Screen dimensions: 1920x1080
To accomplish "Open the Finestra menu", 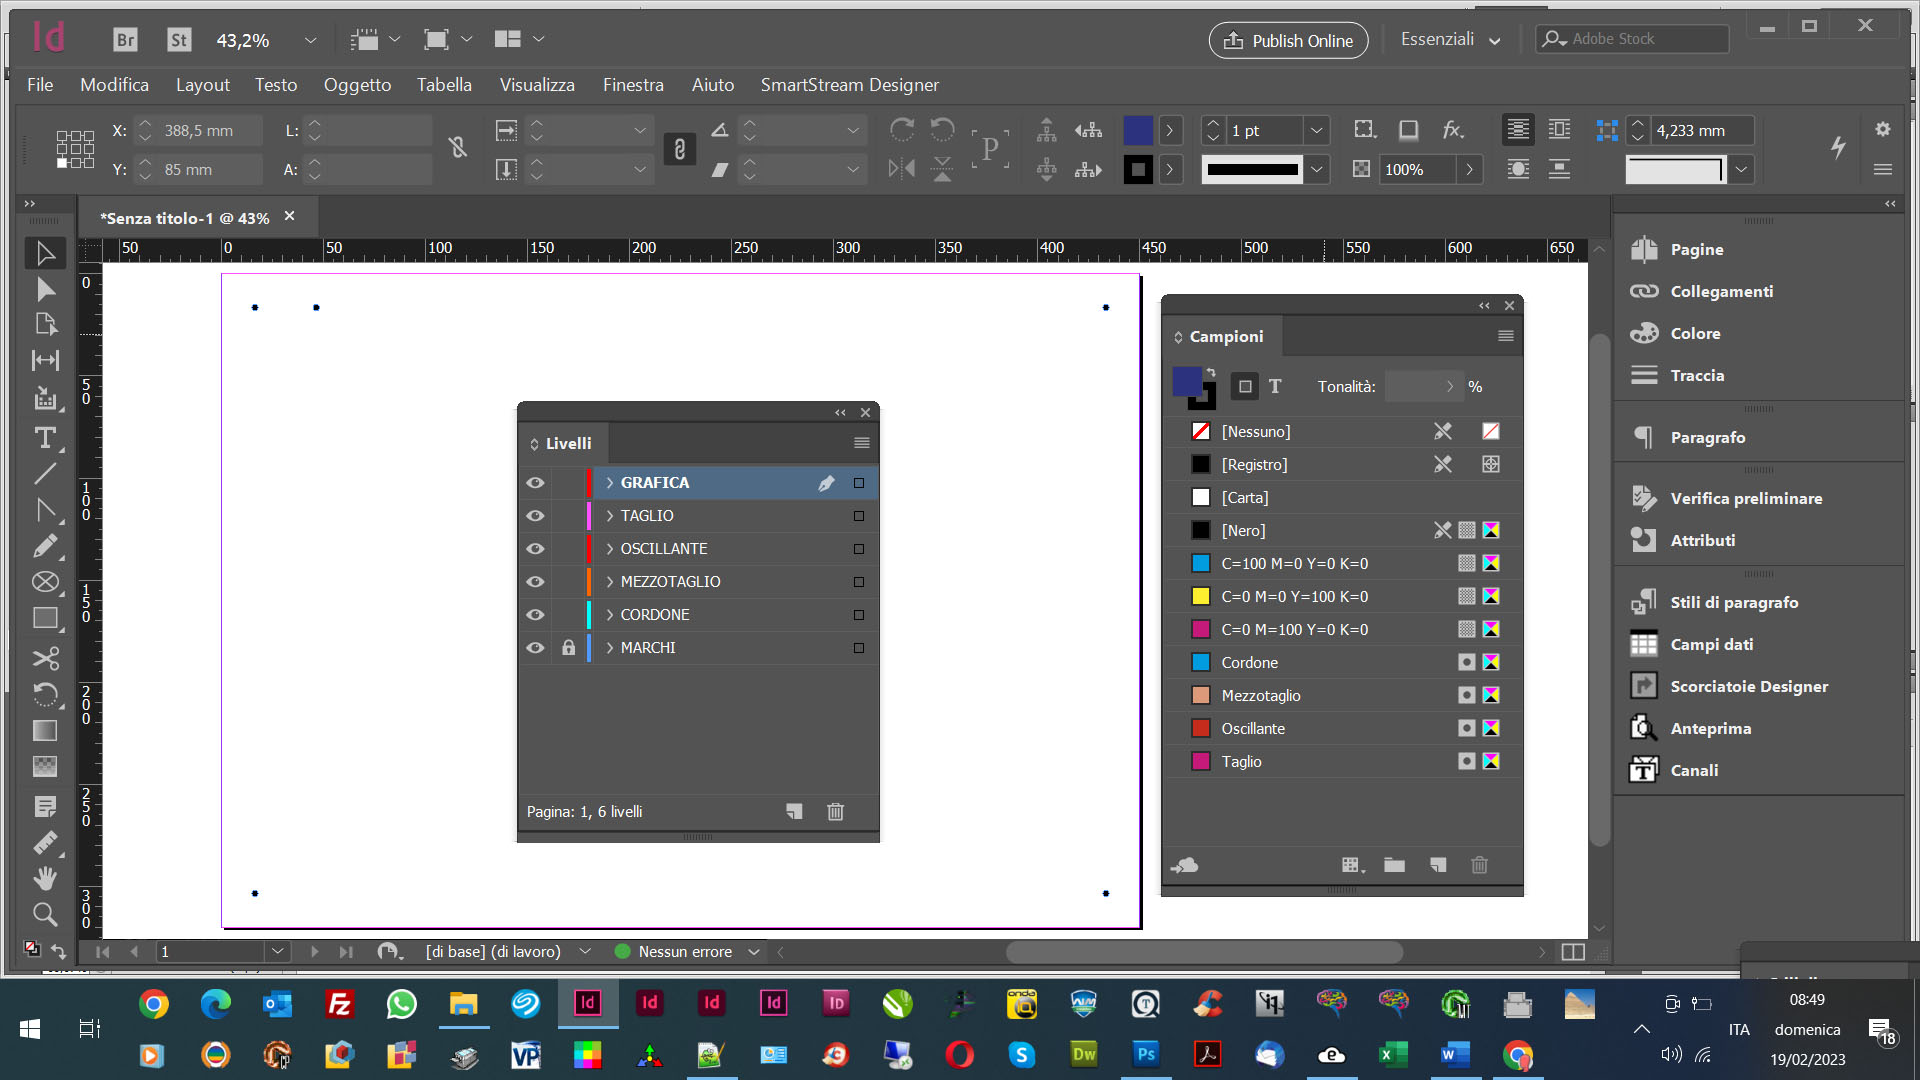I will point(633,85).
